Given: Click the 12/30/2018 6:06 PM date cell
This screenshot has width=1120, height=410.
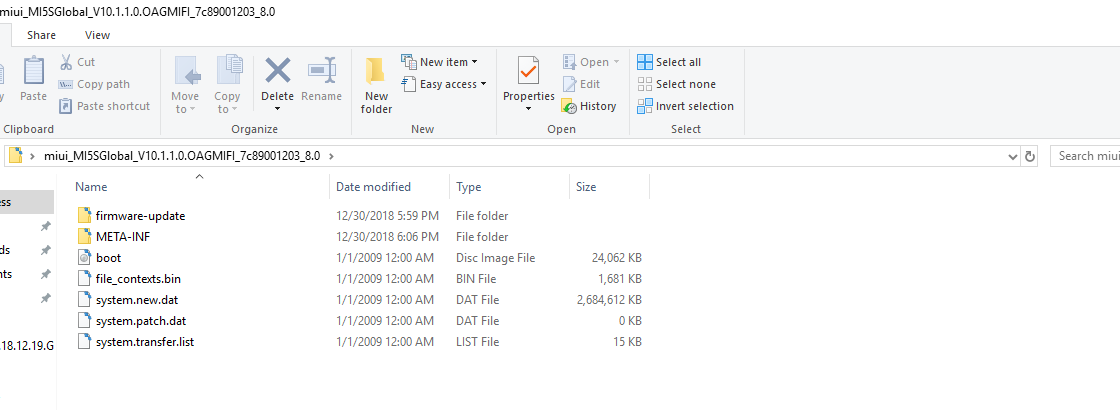Looking at the screenshot, I should coord(387,236).
